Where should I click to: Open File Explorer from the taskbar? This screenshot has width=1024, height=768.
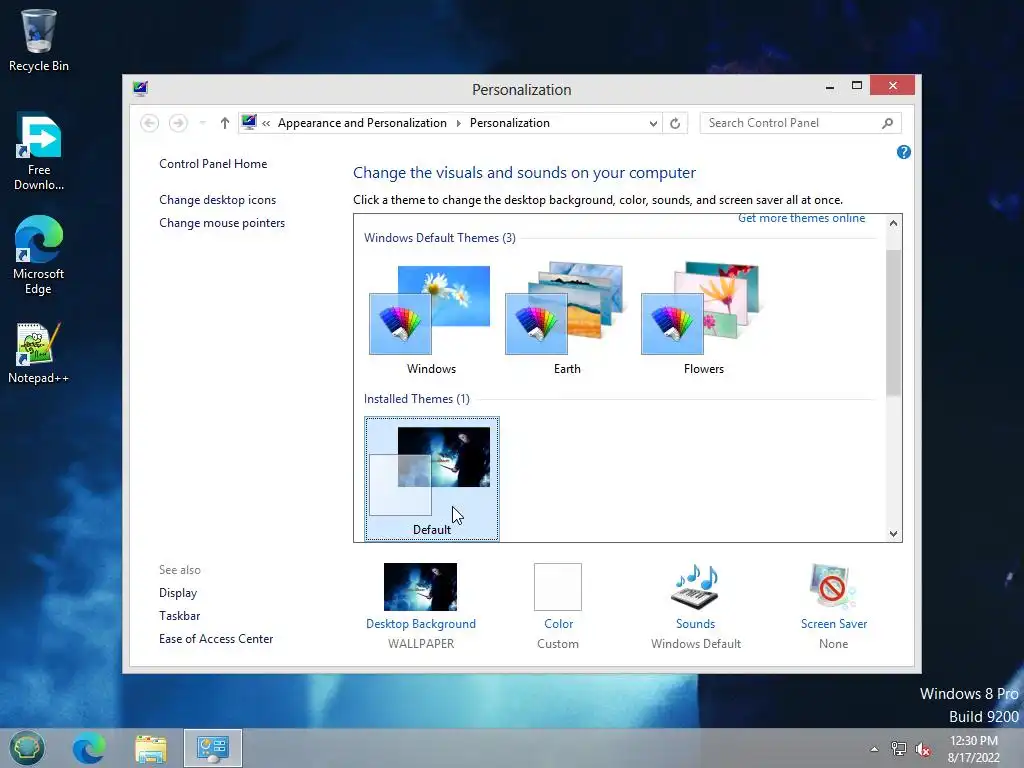pos(151,748)
